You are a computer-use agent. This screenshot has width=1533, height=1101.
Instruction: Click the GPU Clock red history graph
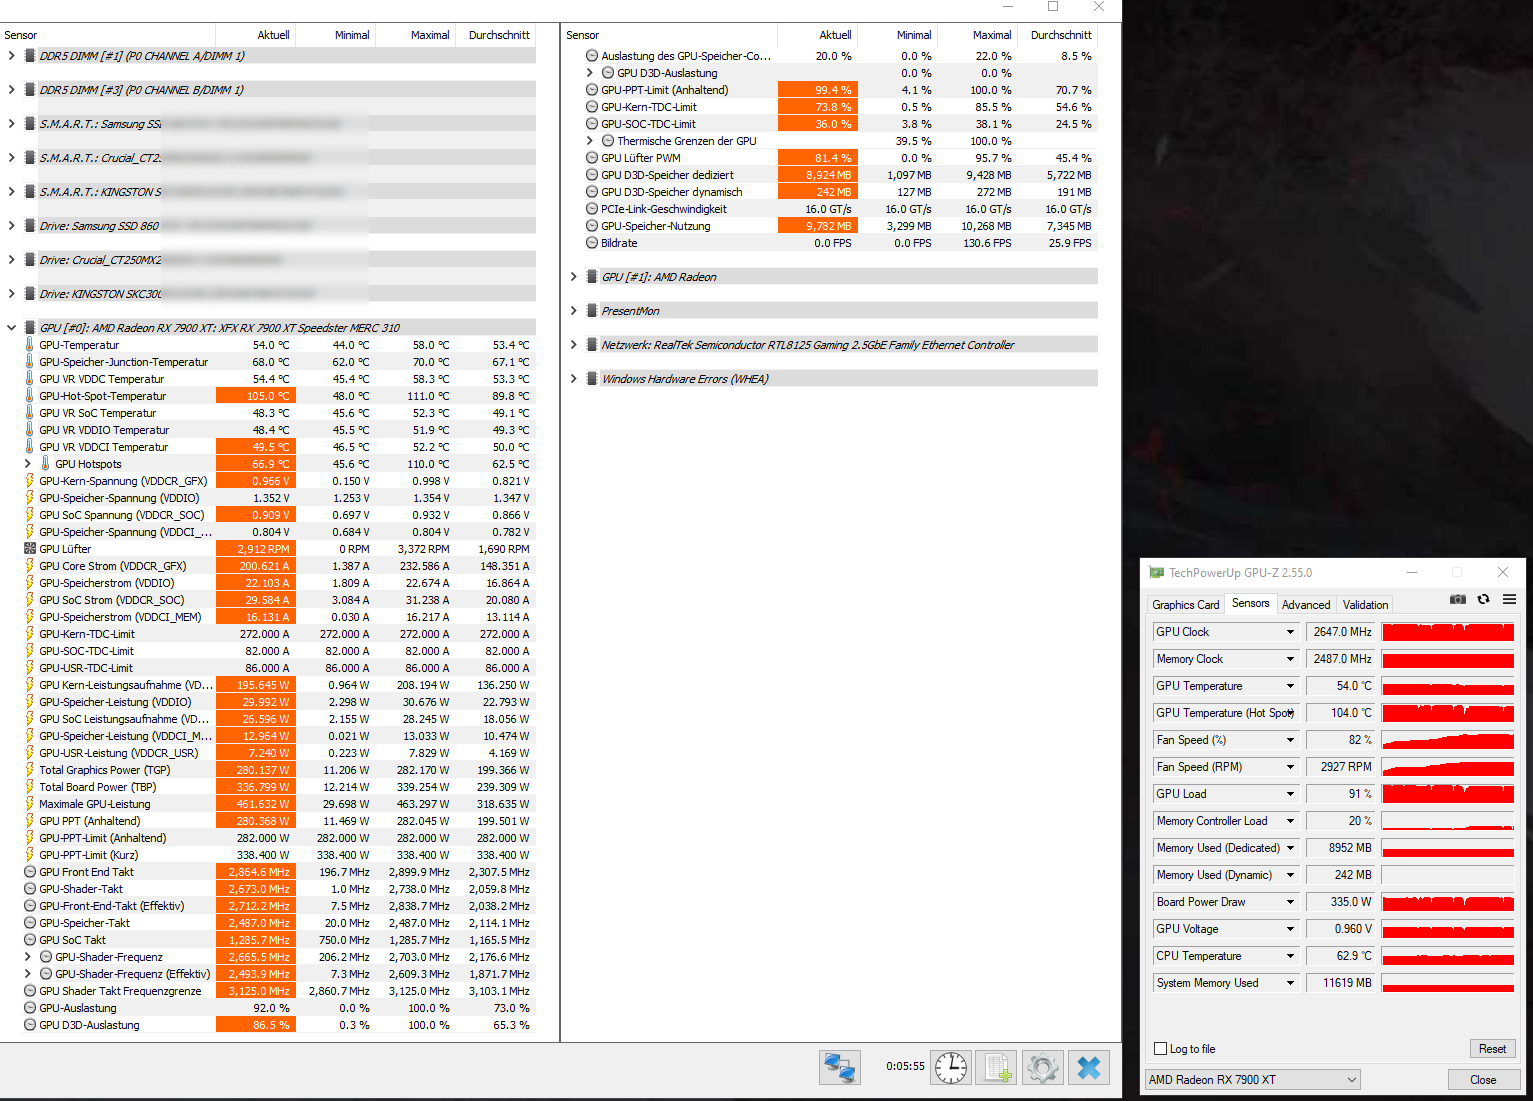(x=1448, y=632)
